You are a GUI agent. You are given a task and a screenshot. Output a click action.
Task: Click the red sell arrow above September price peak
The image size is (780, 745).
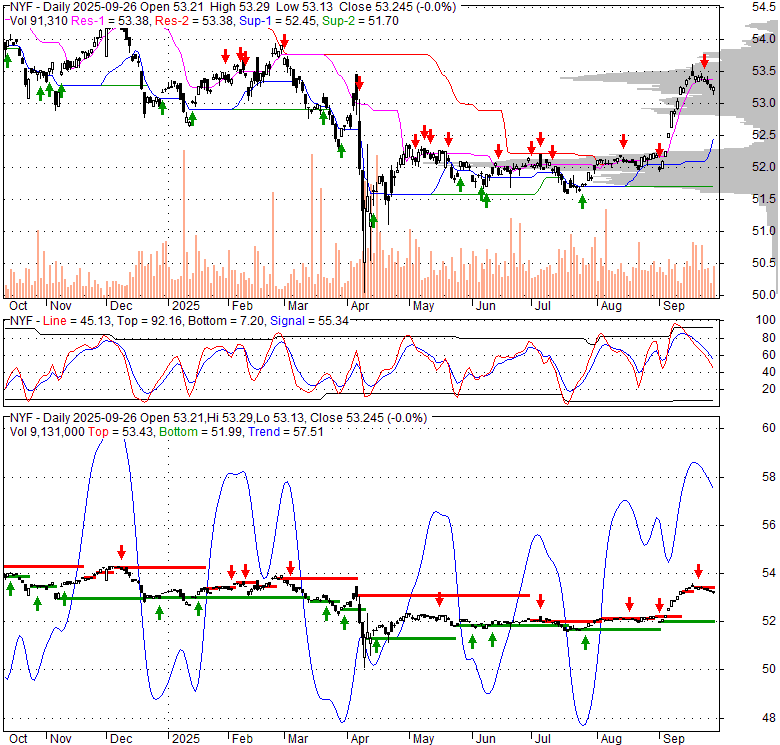(x=704, y=62)
